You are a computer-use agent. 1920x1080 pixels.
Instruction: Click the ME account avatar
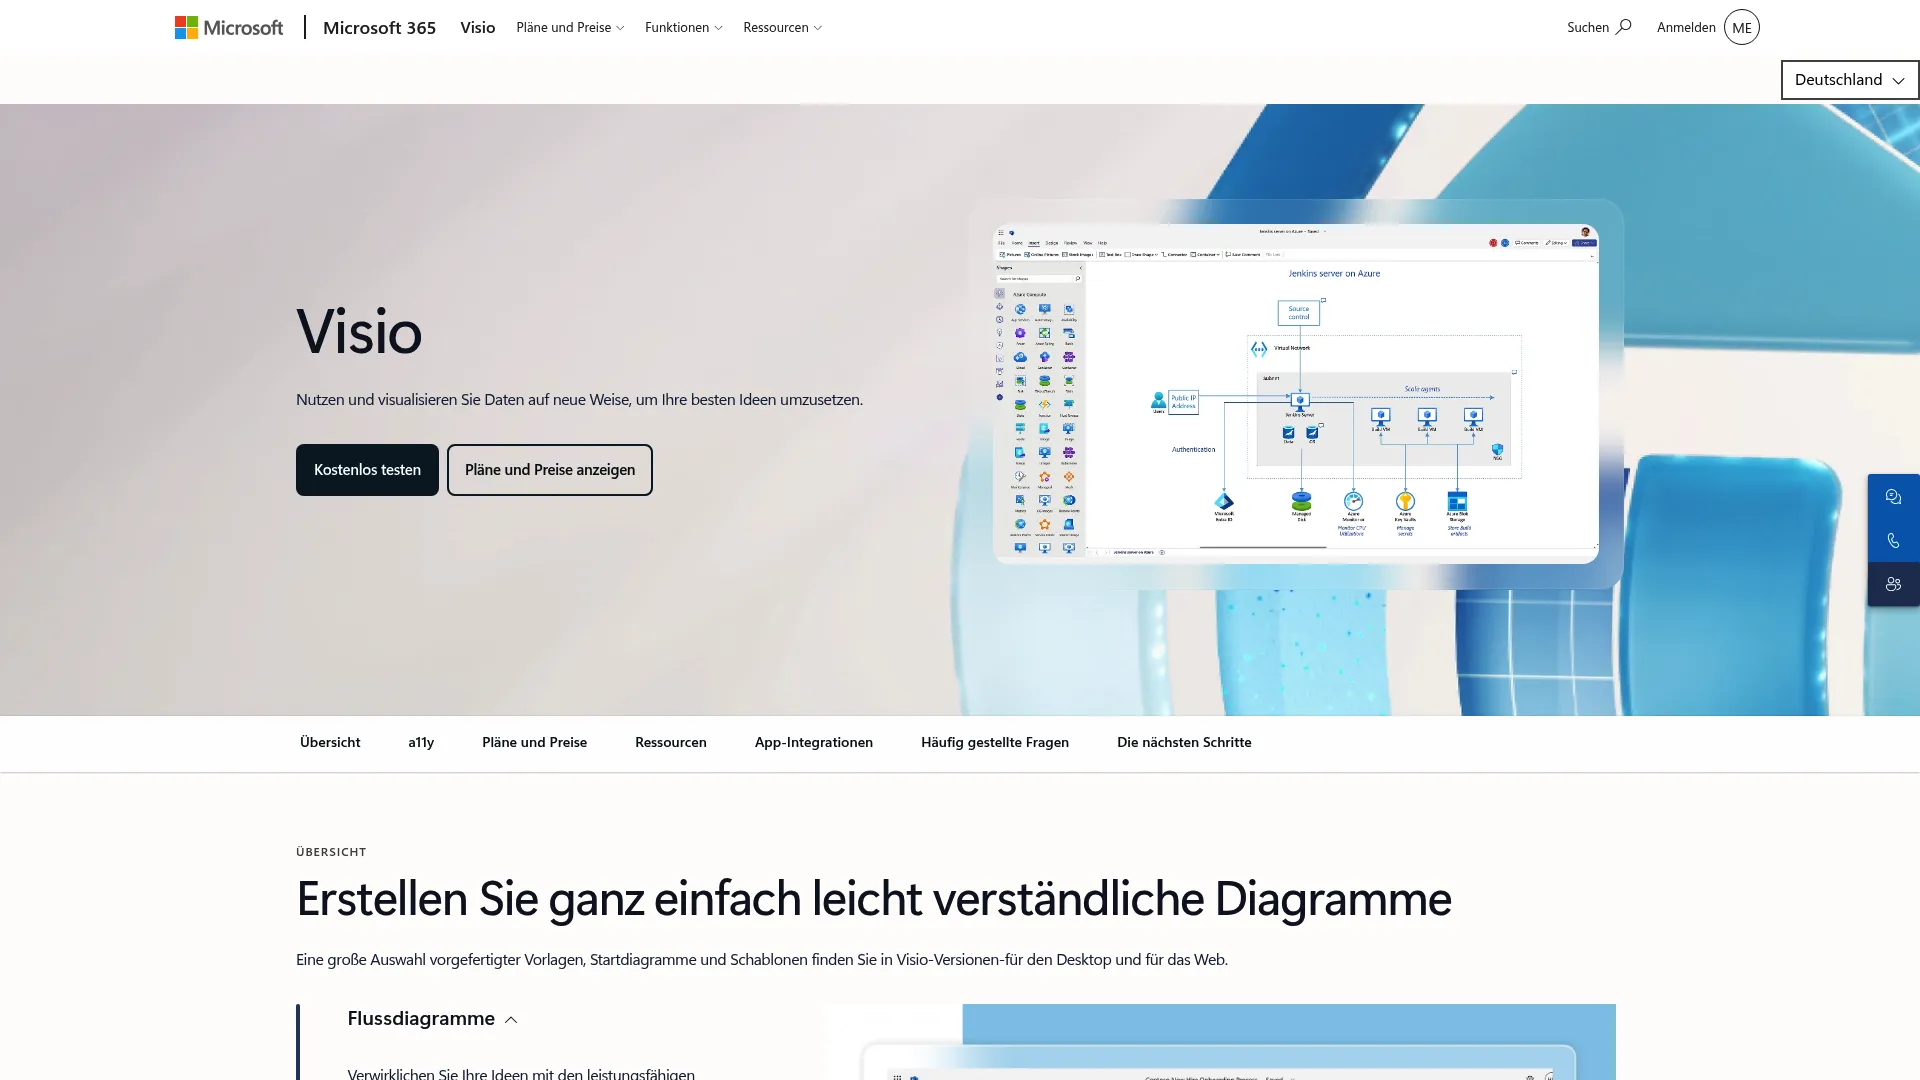coord(1741,28)
